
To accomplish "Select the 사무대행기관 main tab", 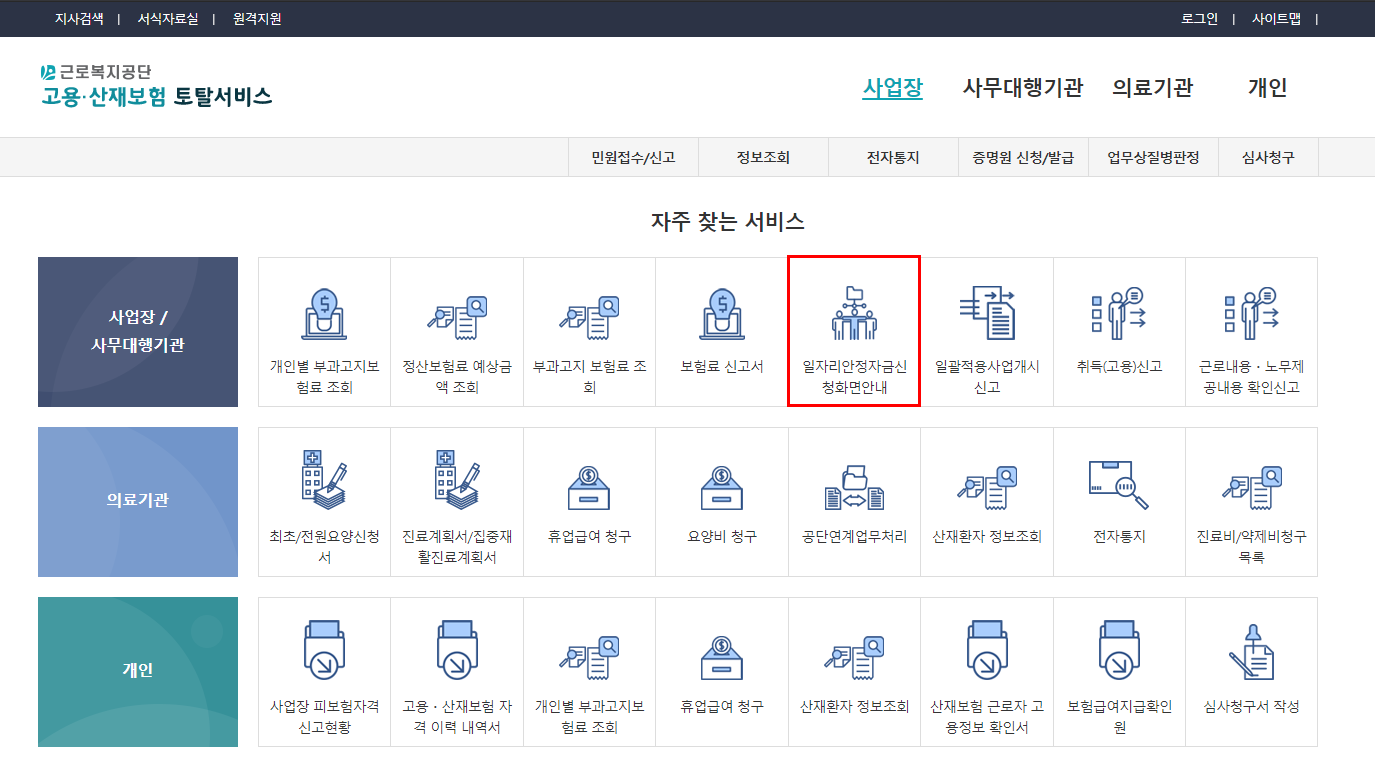I will 1022,88.
